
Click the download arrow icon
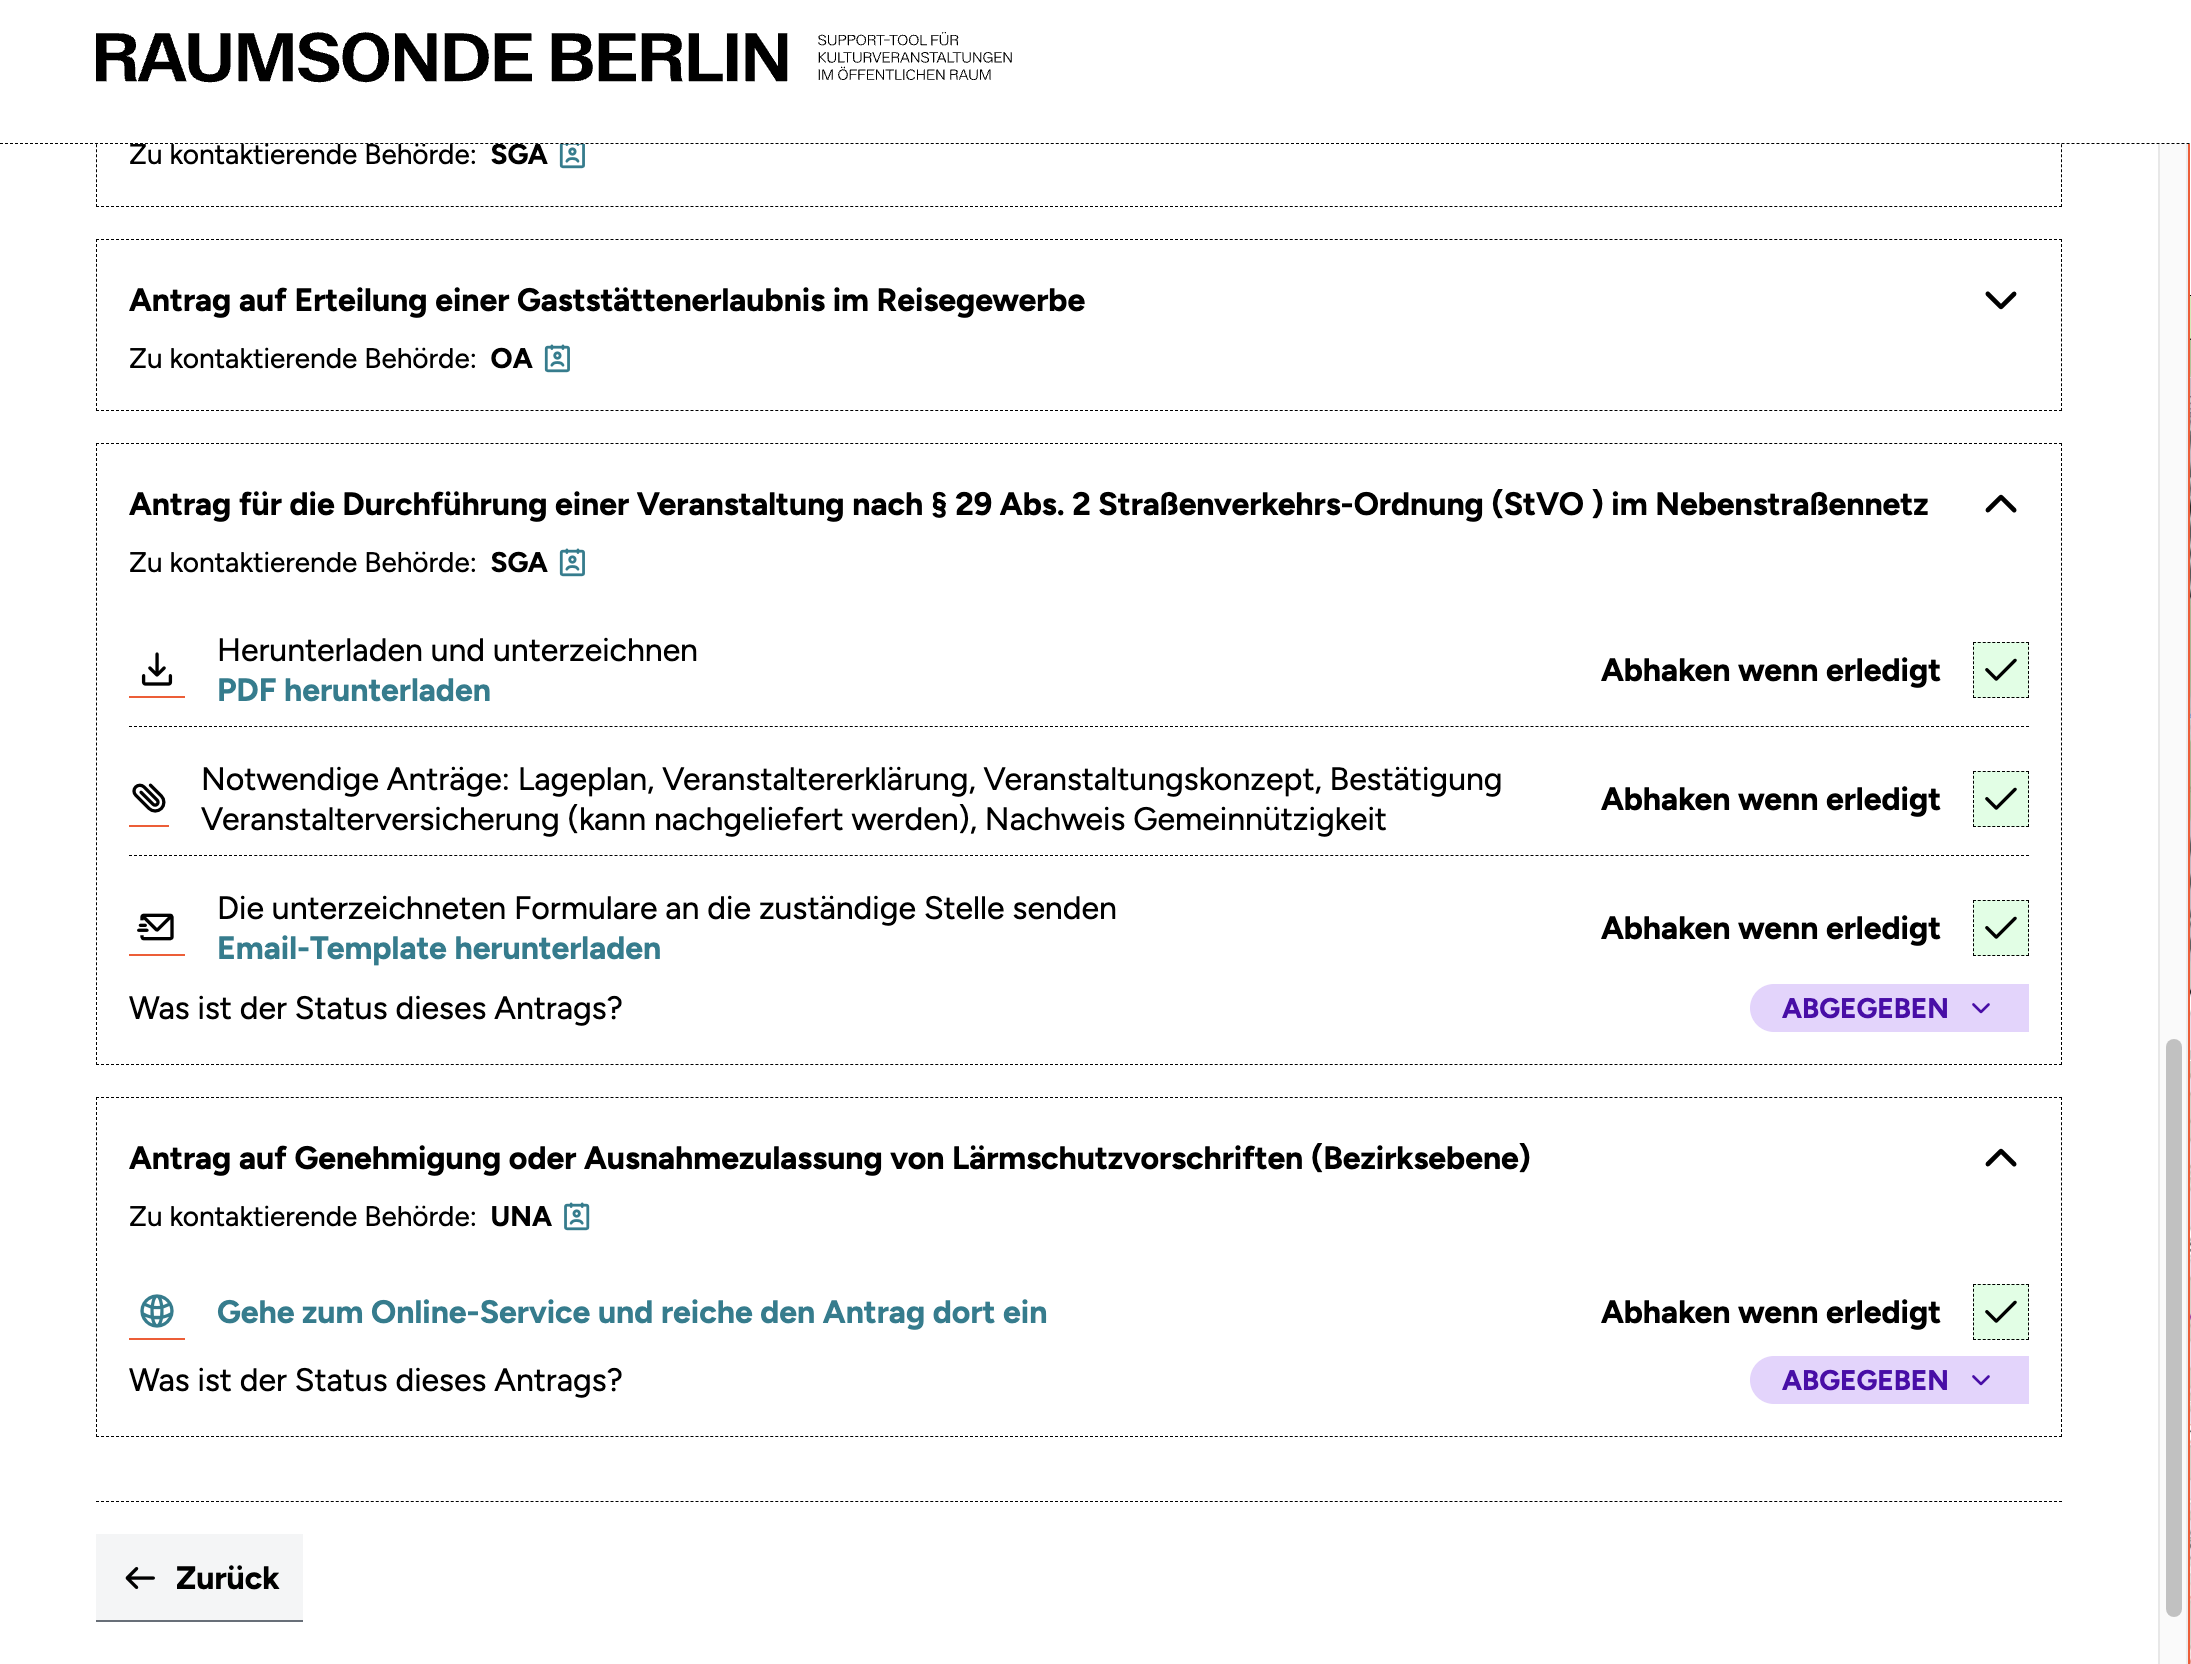click(x=157, y=669)
